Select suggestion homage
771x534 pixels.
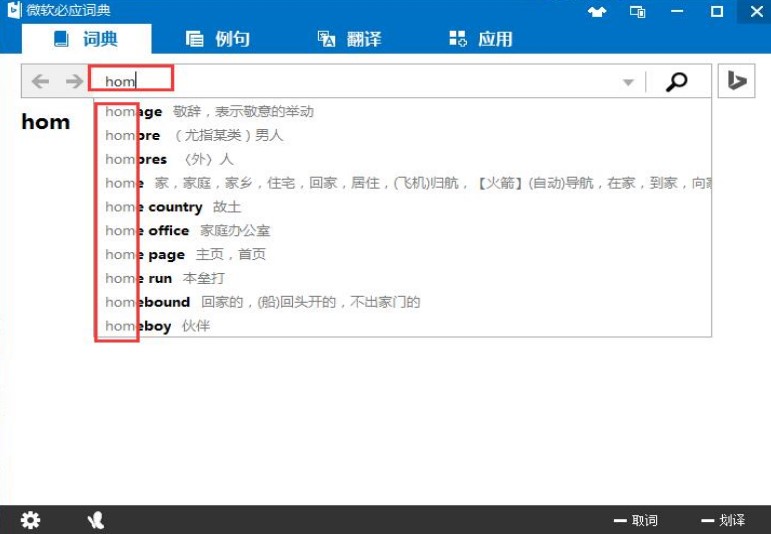[403, 112]
